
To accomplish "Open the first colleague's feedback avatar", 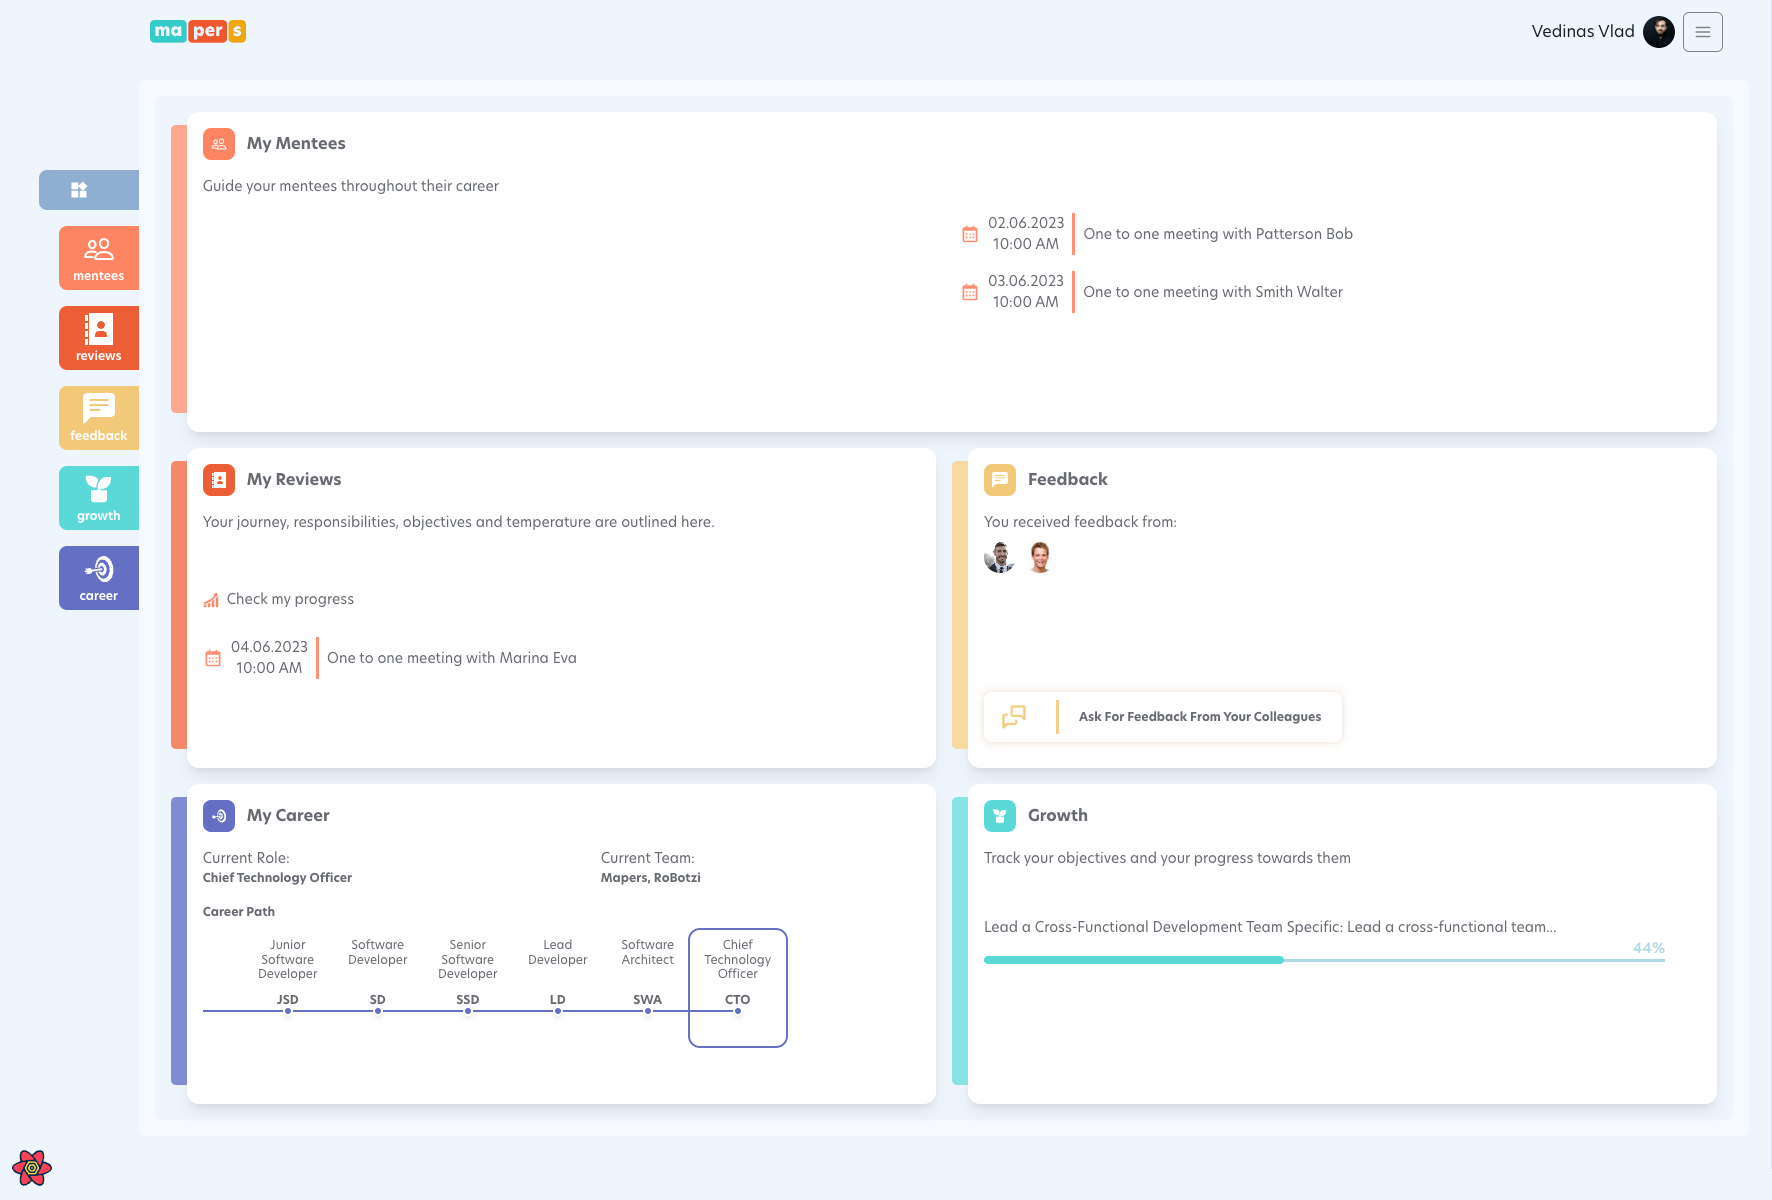I will pos(999,557).
